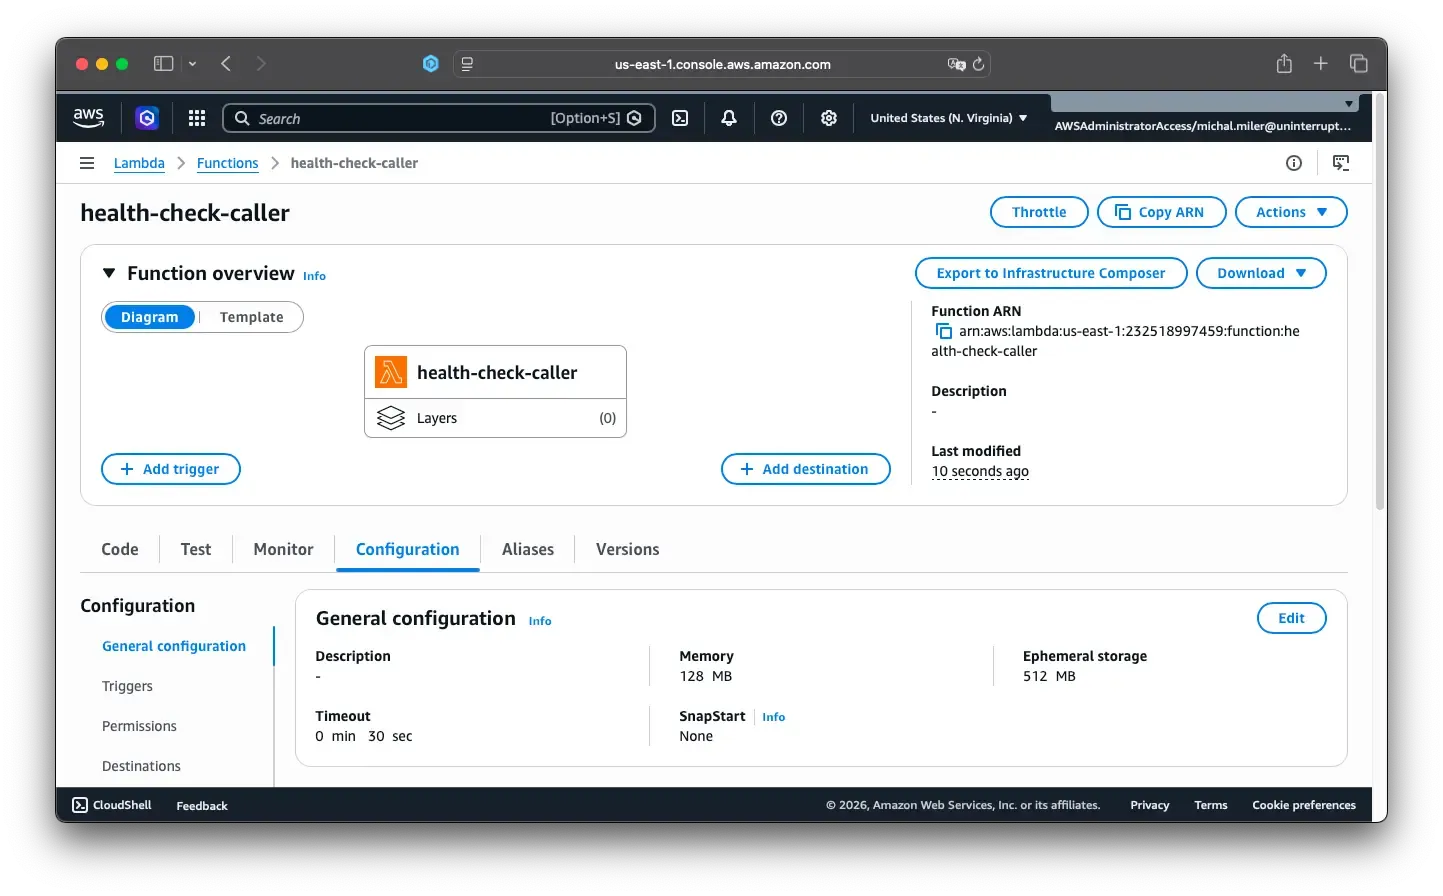
Task: Click the page reader icon in the address bar
Action: [x=467, y=64]
